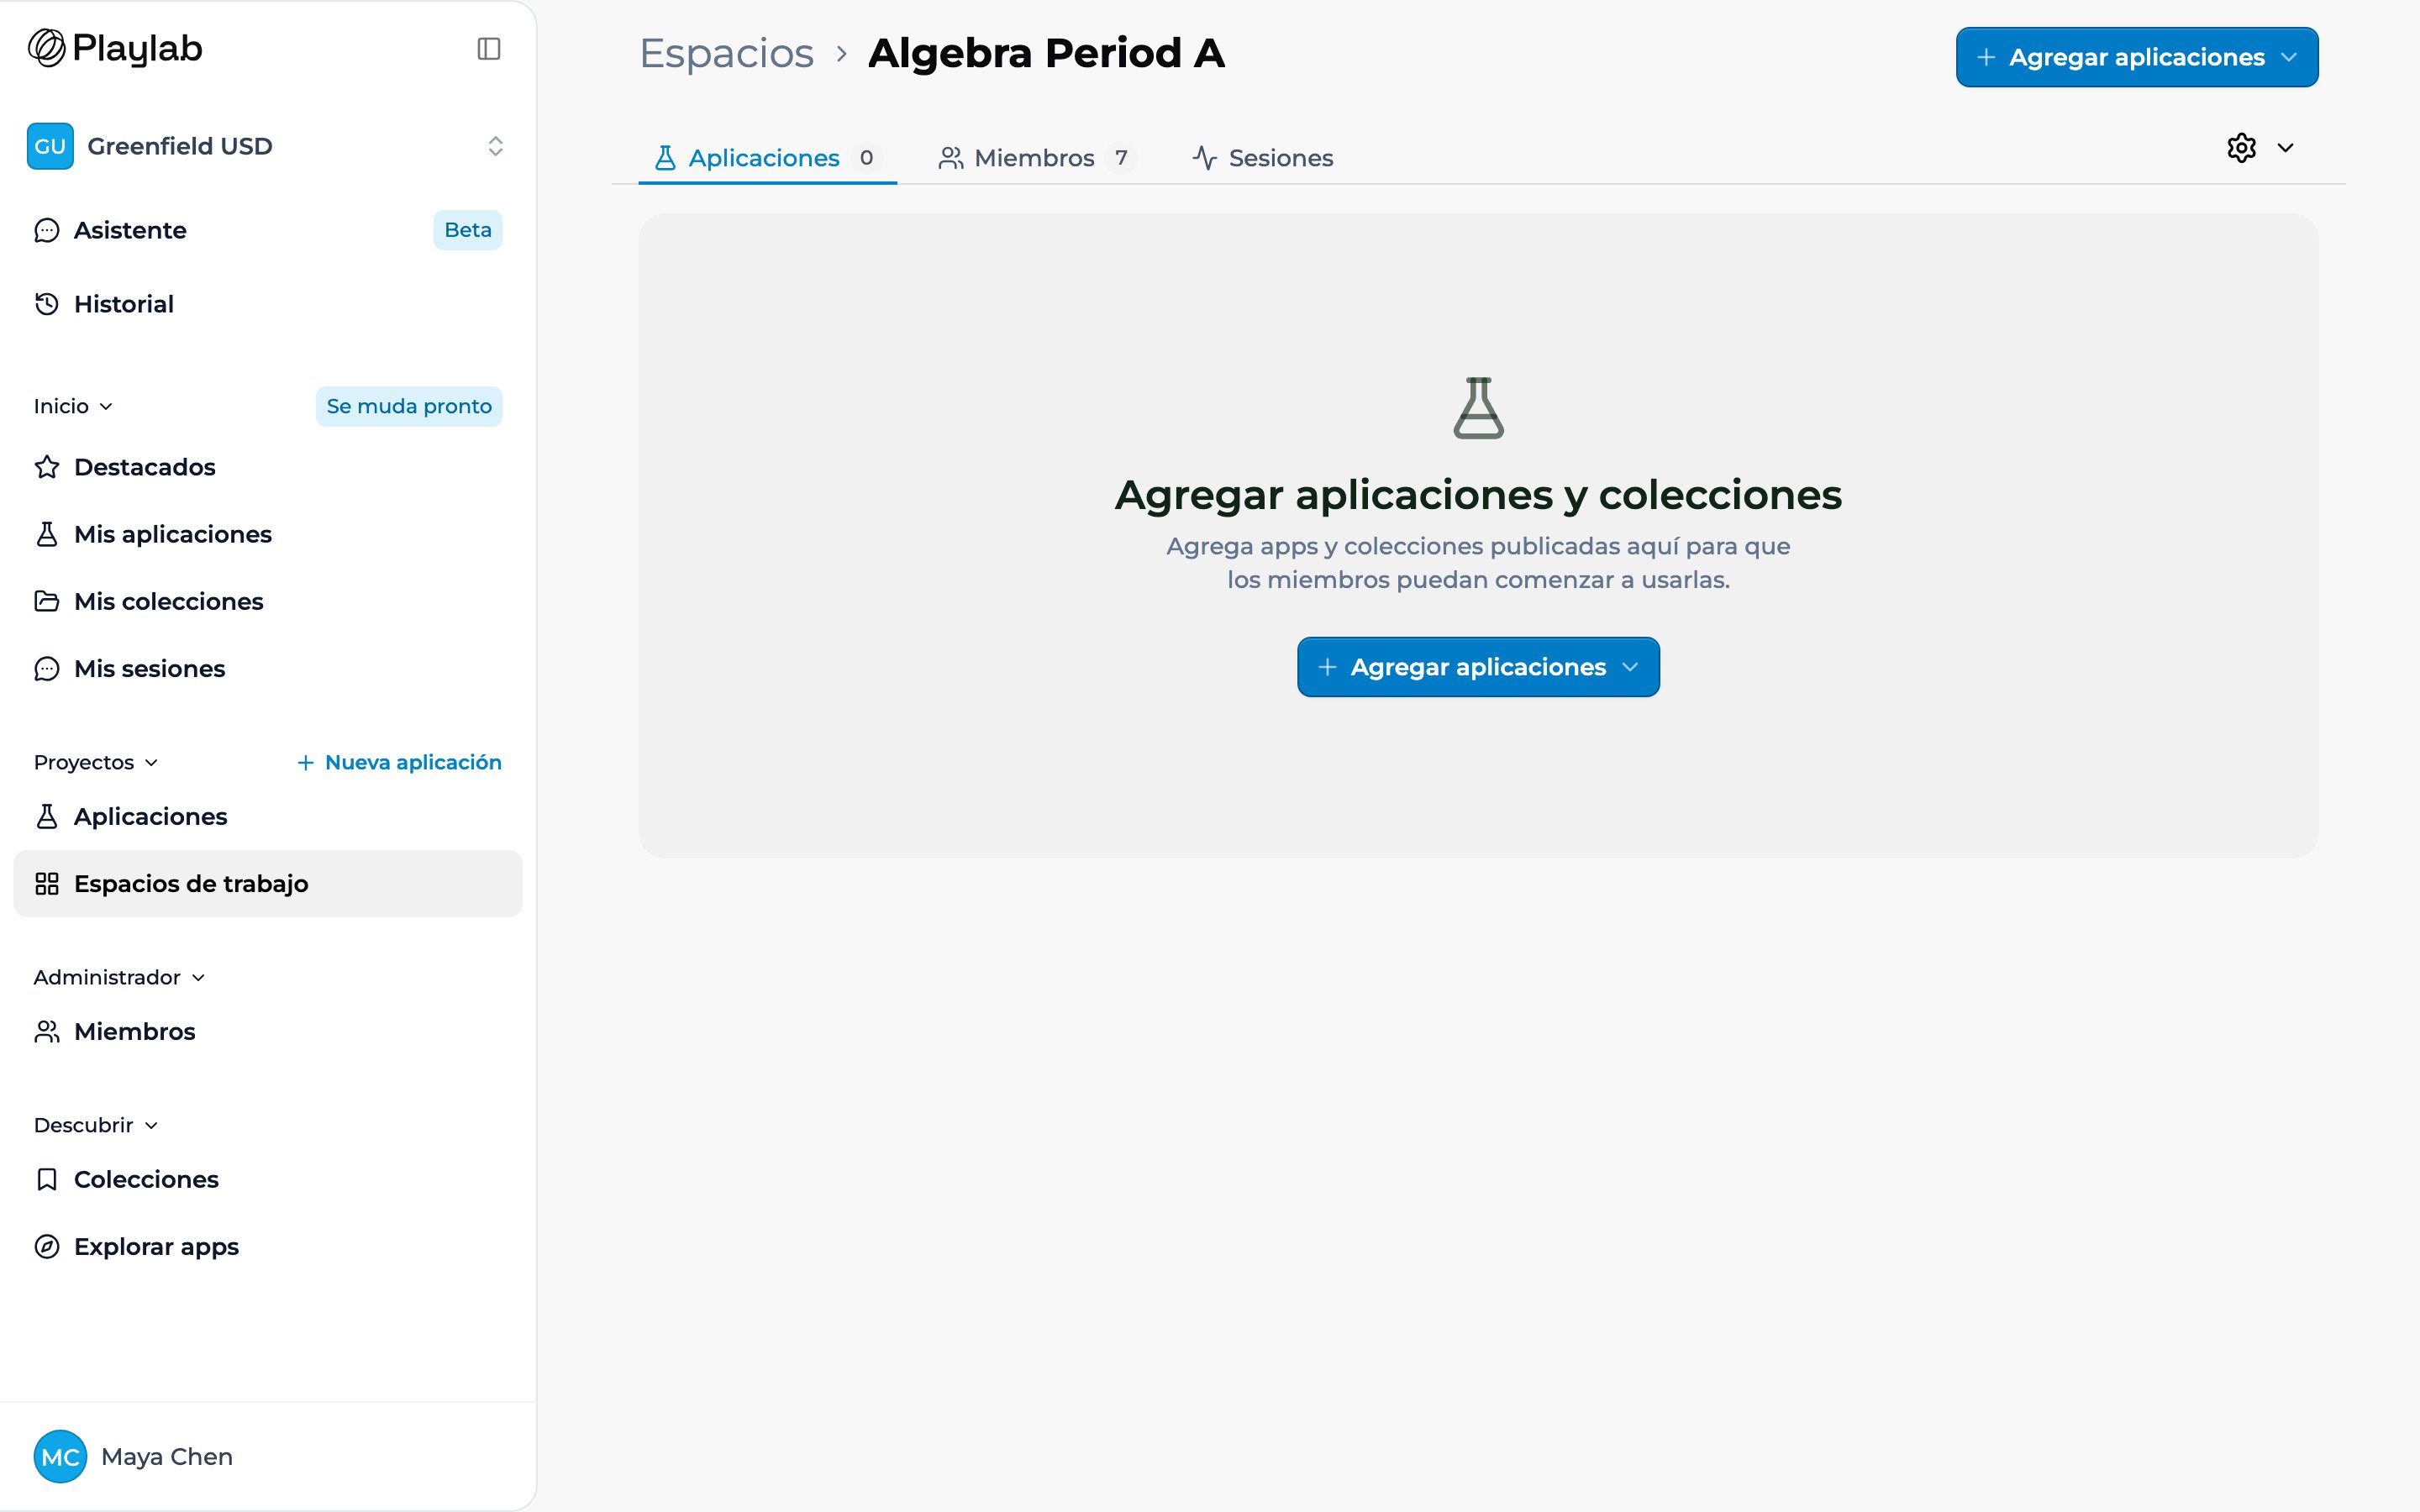Click the Destacados star icon

pyautogui.click(x=47, y=467)
